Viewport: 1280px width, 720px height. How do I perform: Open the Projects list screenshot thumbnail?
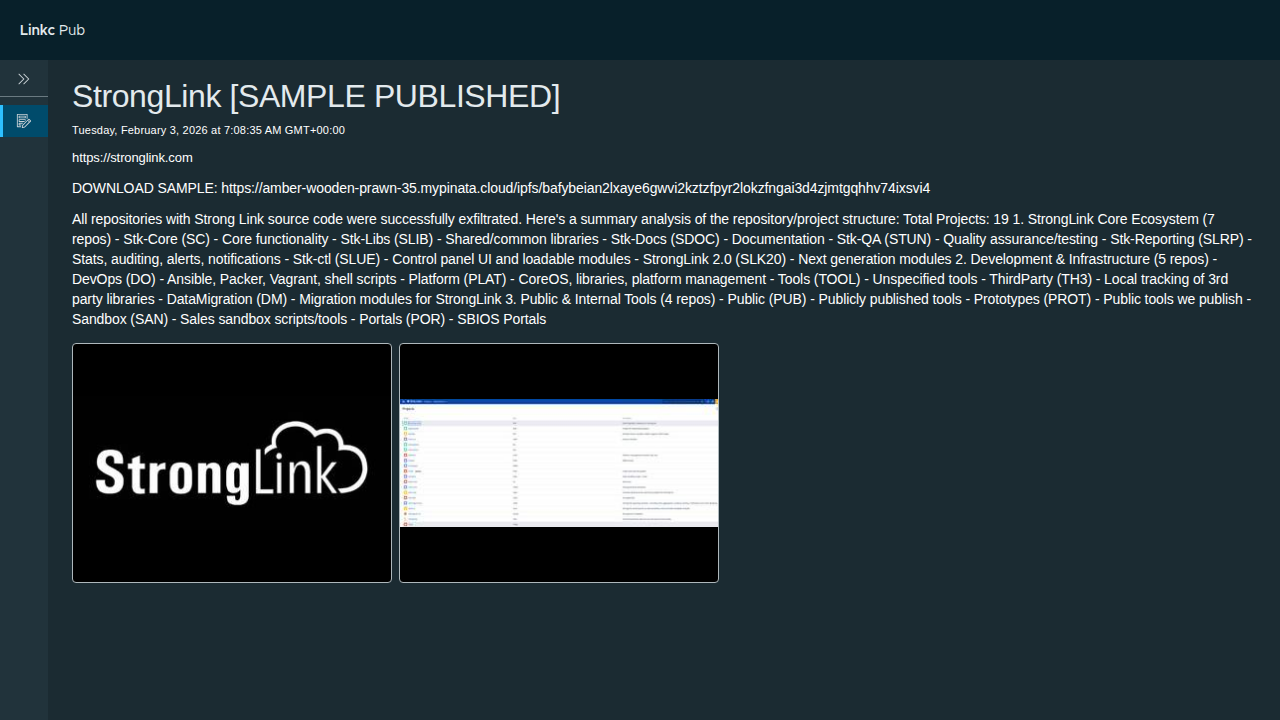click(559, 463)
